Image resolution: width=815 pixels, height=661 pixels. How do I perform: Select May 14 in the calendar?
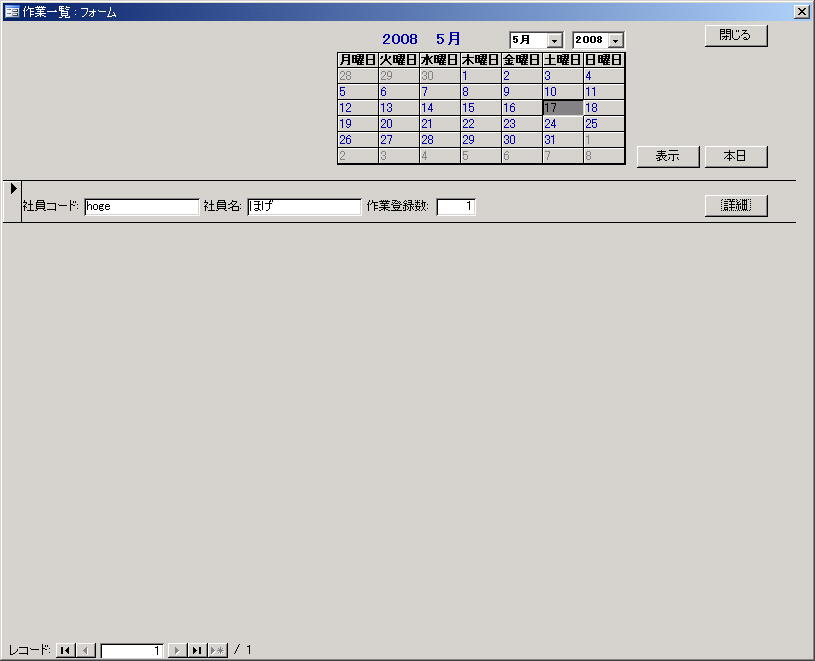440,108
